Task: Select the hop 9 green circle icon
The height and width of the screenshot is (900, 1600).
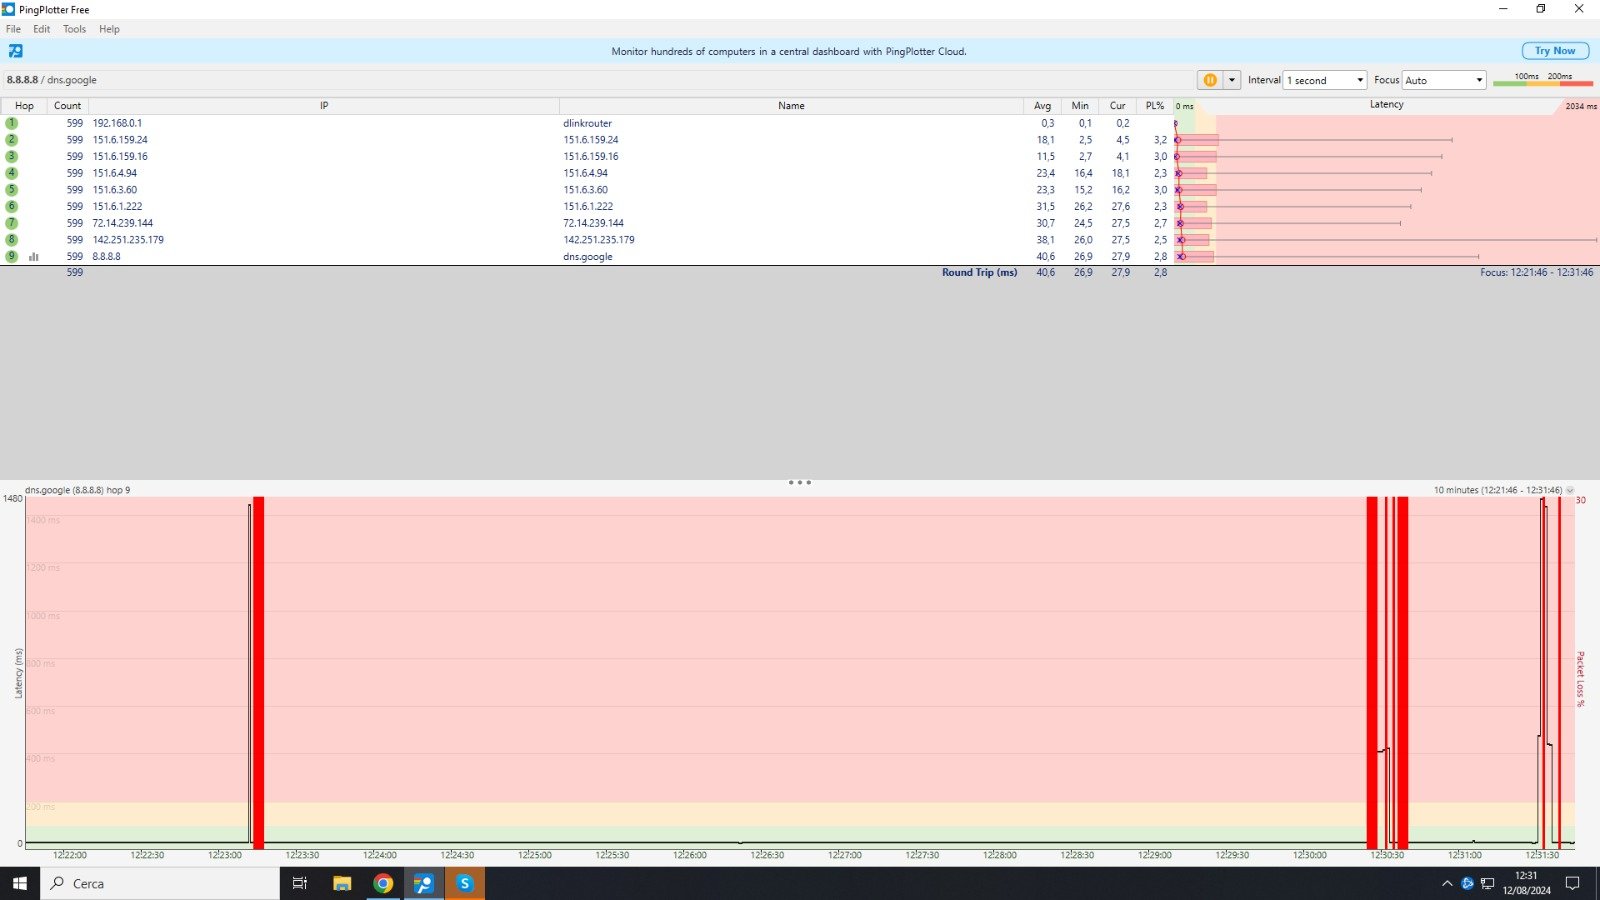Action: 12,256
